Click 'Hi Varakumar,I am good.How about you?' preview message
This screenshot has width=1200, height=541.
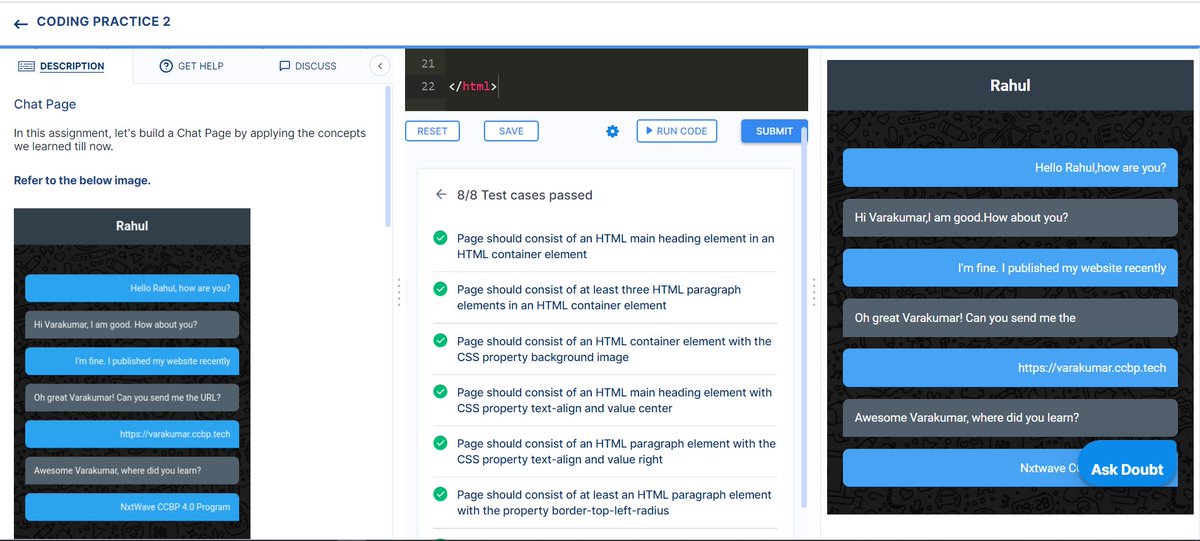tap(1010, 217)
